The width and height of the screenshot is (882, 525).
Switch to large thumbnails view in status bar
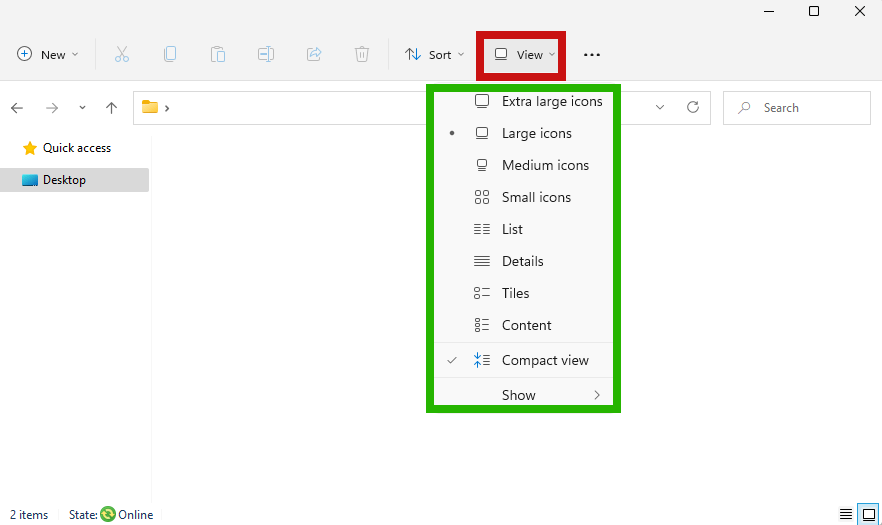(x=869, y=514)
